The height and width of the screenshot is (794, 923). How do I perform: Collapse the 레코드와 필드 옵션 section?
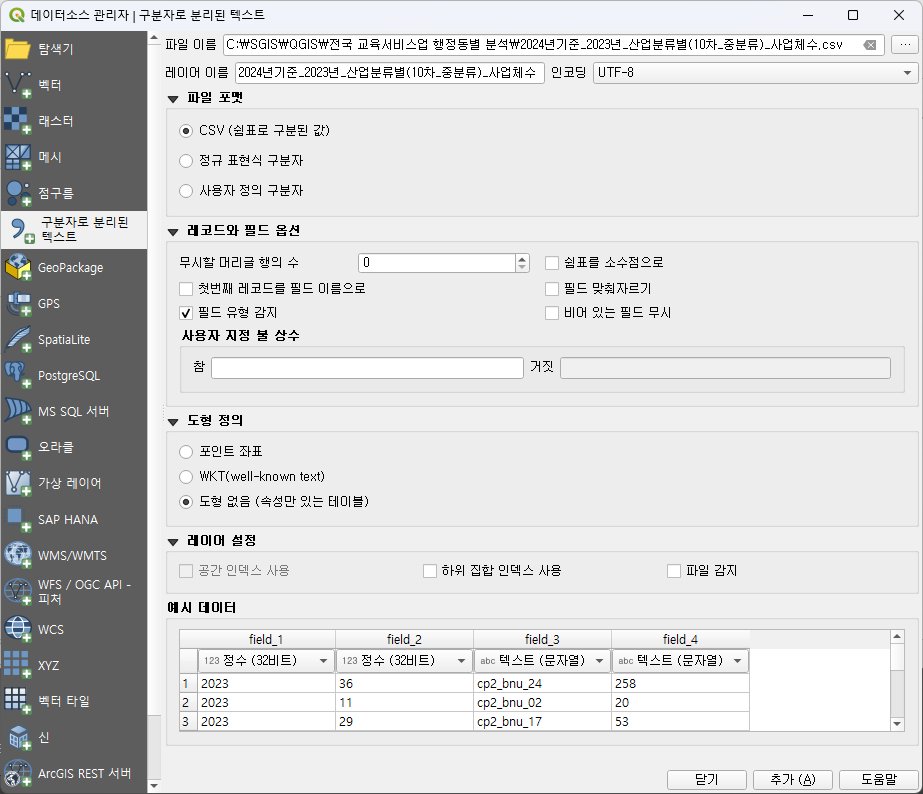coord(173,232)
